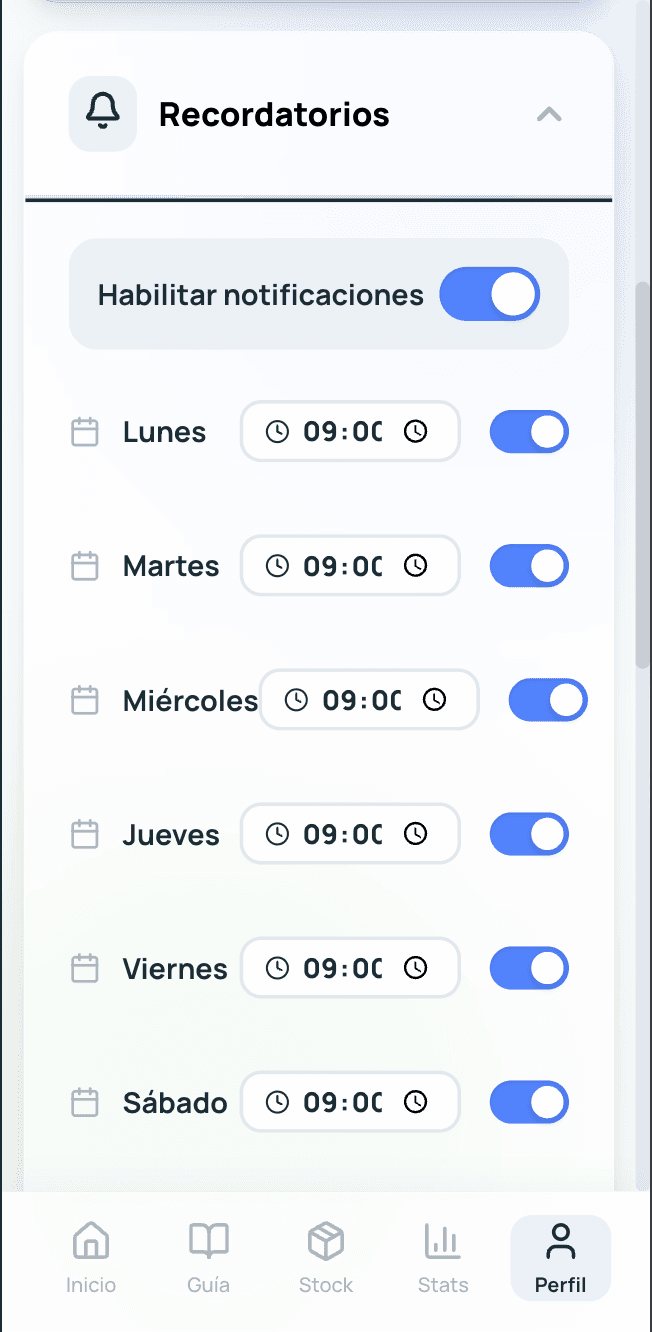The height and width of the screenshot is (1332, 652).
Task: Switch to the Stats tab
Action: click(x=443, y=1256)
